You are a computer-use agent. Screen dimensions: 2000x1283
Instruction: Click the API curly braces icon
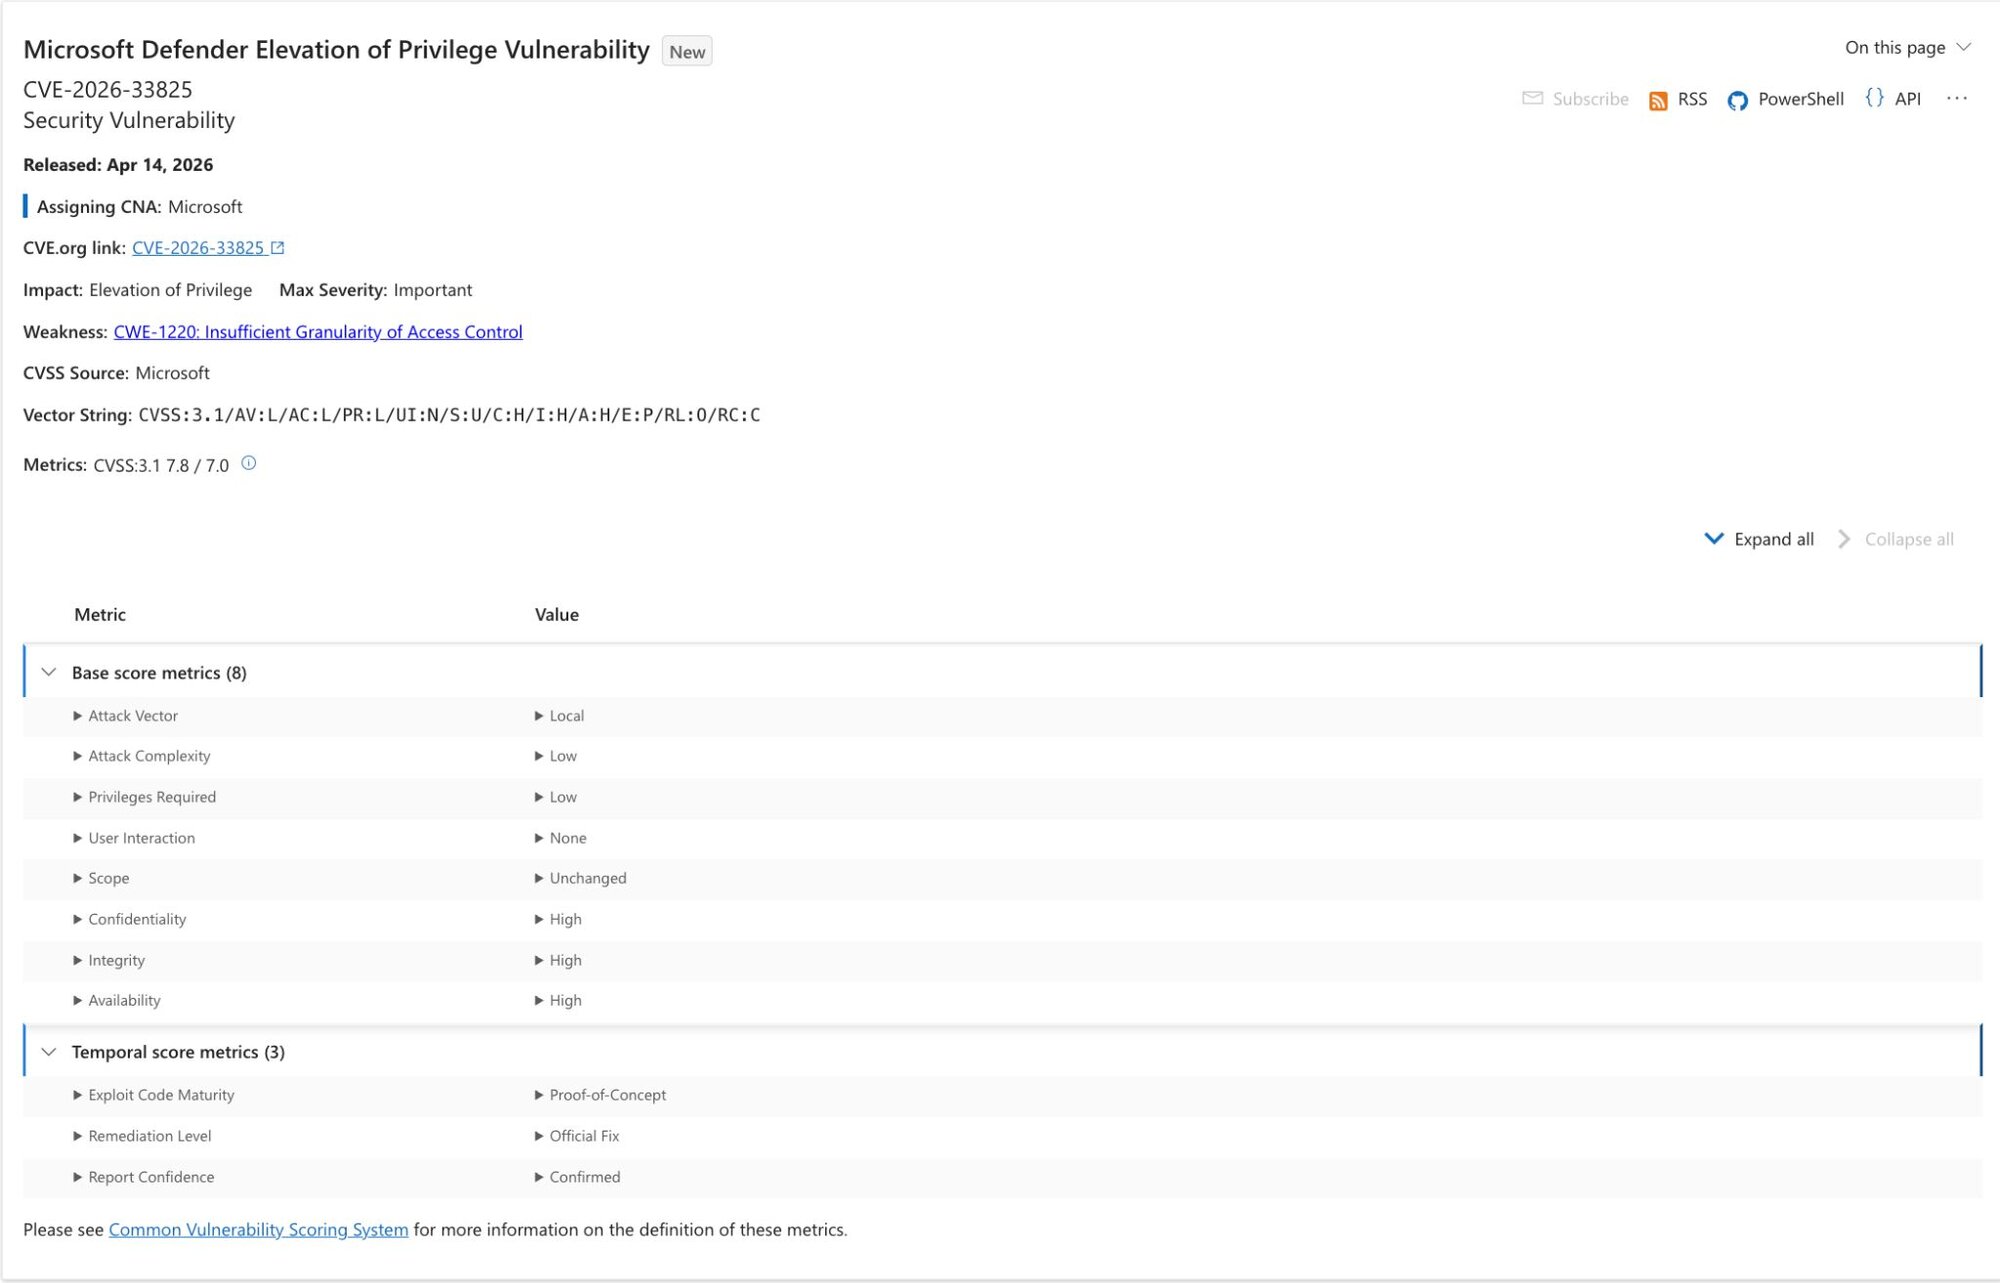coord(1874,98)
